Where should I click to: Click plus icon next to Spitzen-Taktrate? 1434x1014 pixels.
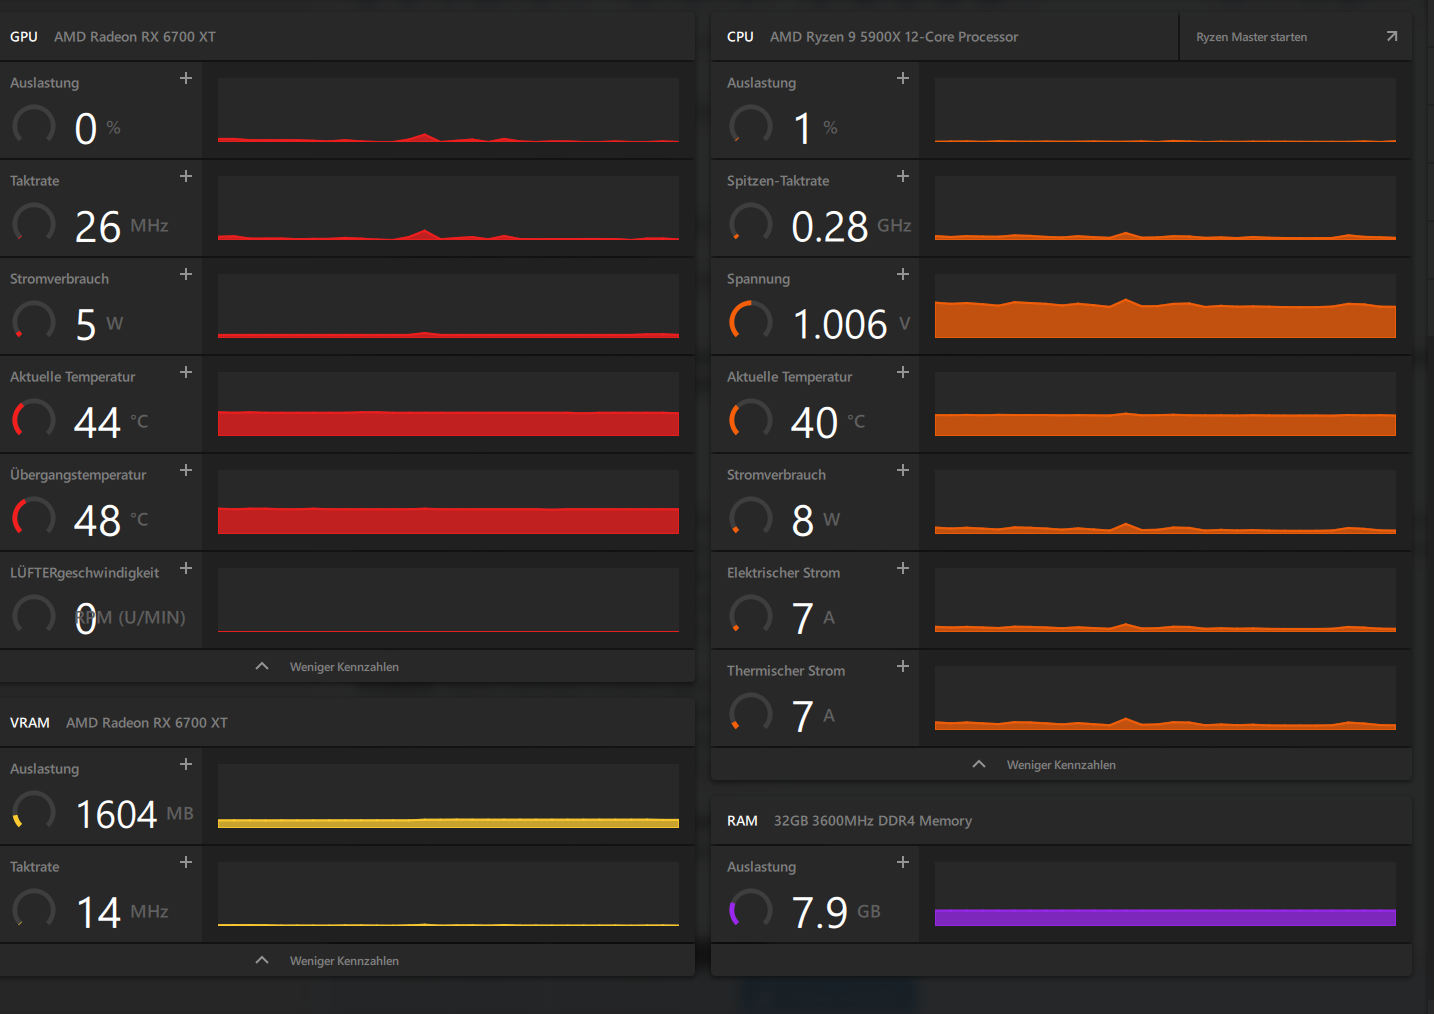903,176
